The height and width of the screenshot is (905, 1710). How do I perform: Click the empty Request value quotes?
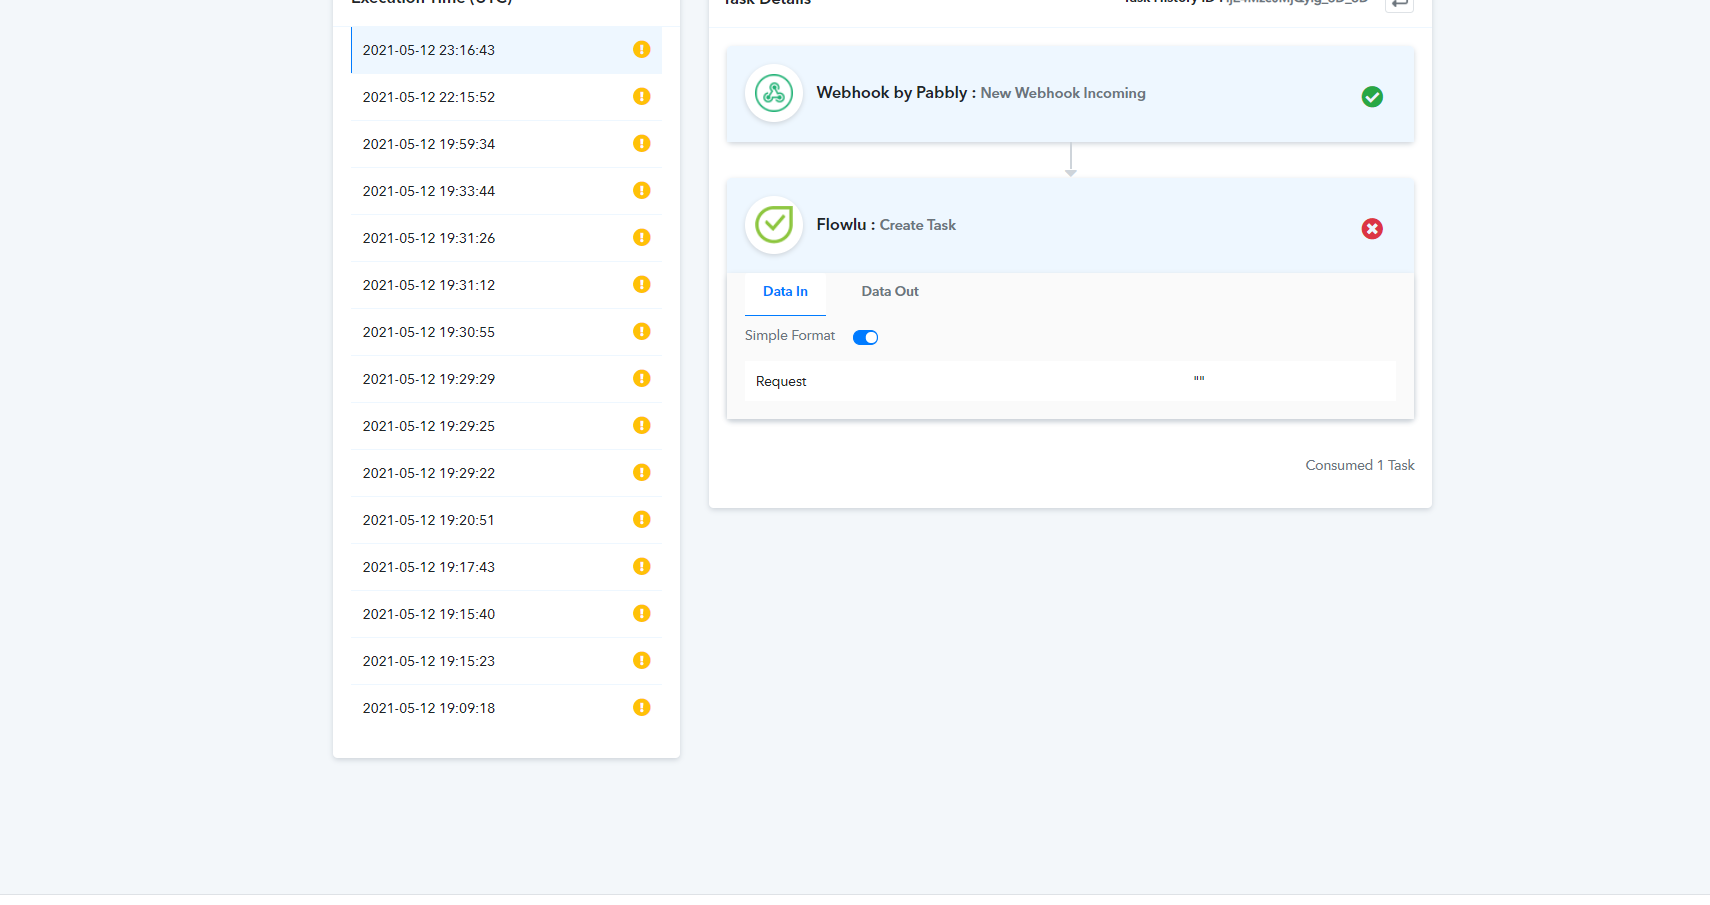[1199, 379]
